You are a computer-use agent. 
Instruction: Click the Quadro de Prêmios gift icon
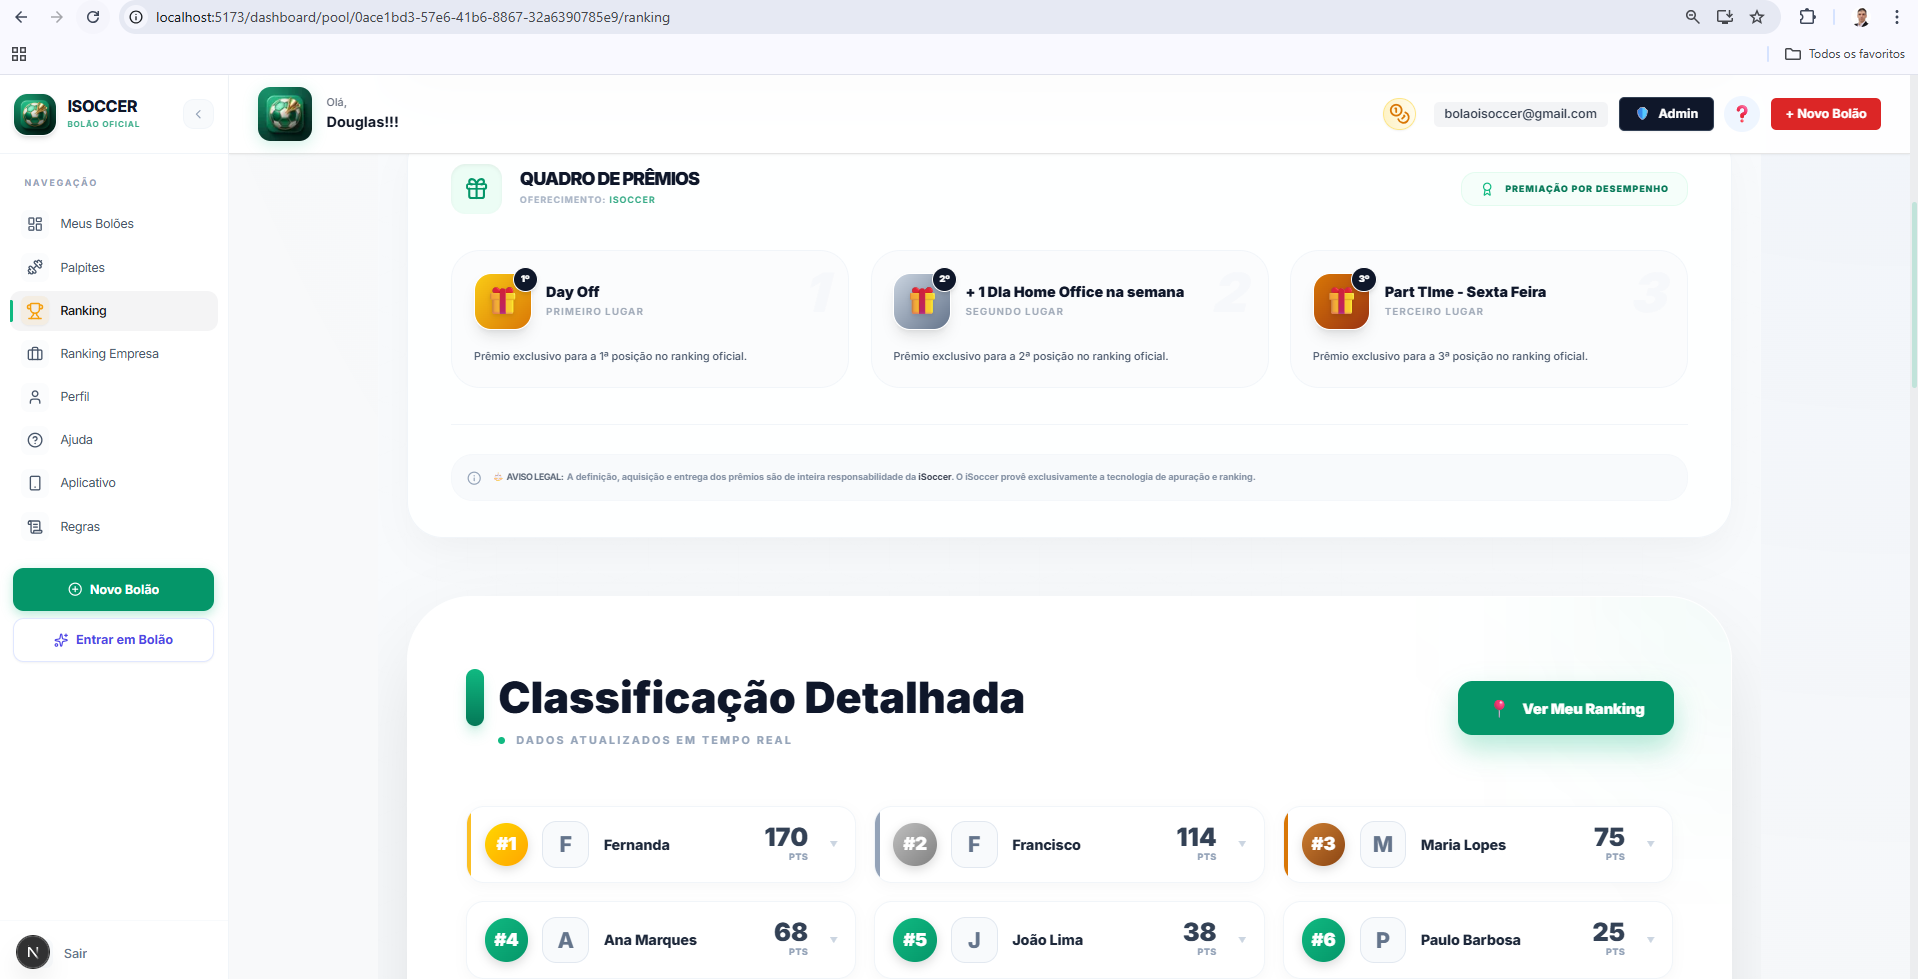coord(477,189)
